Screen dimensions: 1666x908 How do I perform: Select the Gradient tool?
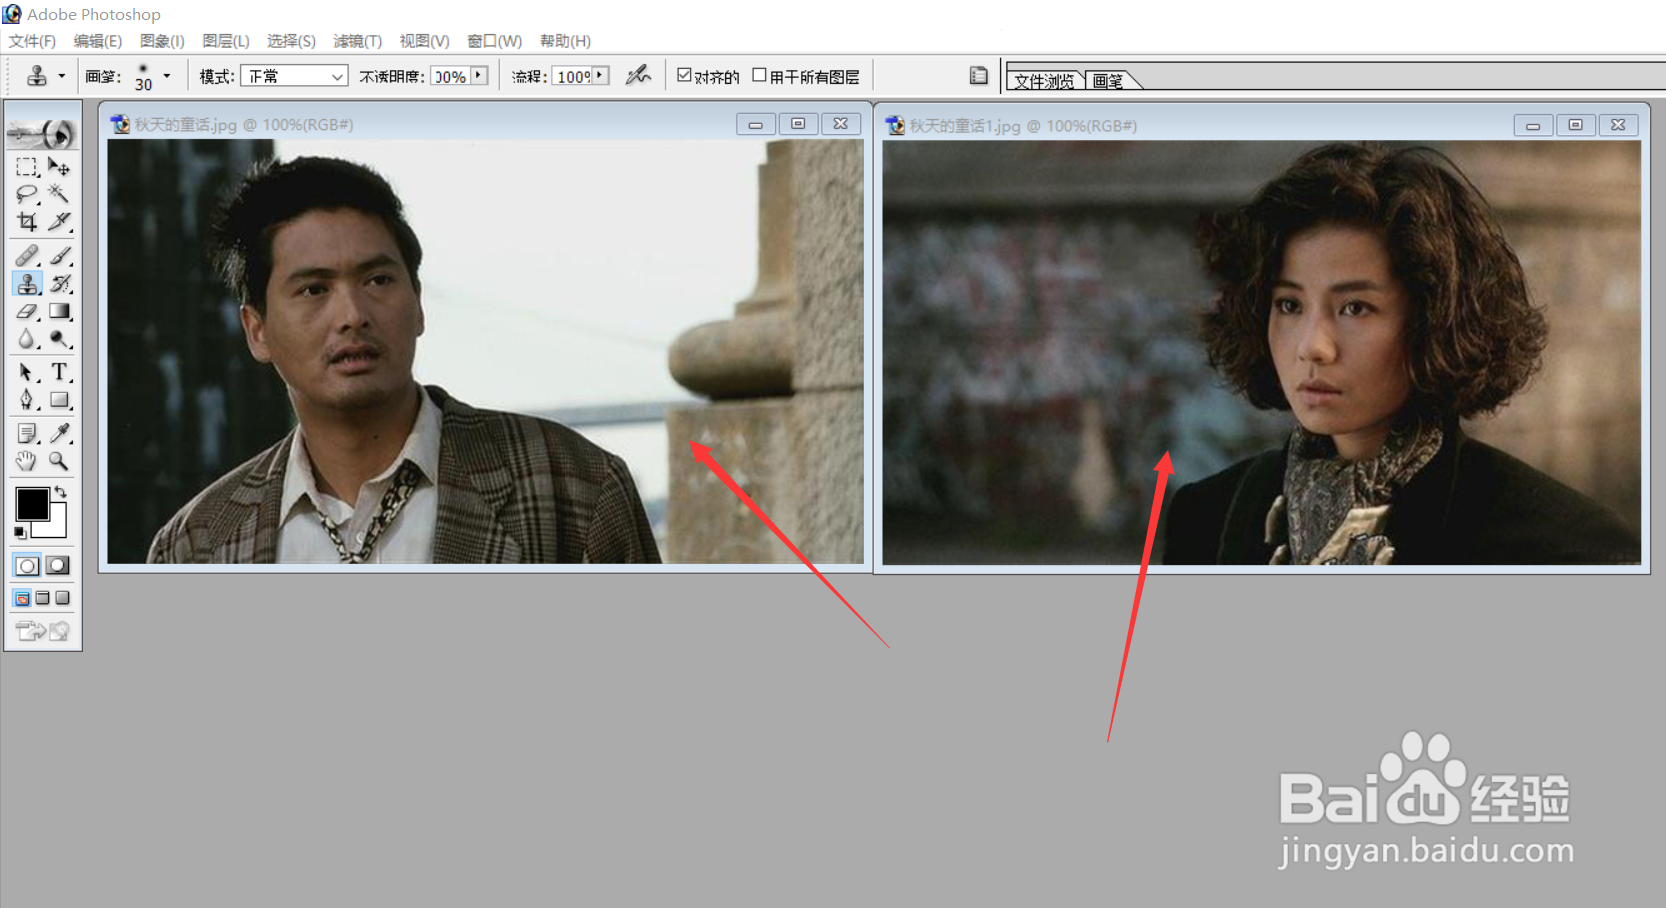click(x=59, y=312)
